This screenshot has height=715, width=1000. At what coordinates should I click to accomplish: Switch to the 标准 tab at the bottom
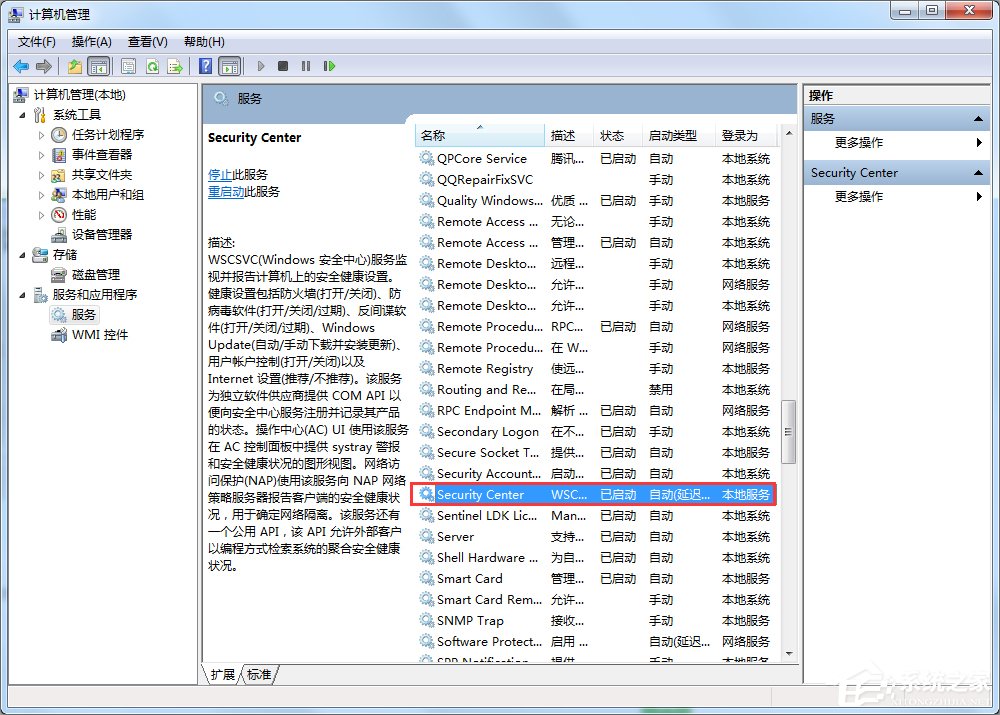(x=258, y=675)
